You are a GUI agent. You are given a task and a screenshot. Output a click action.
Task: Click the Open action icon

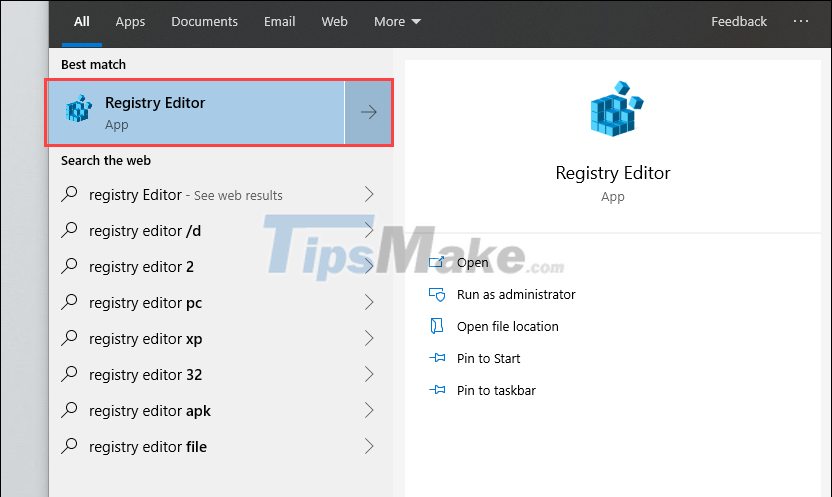(x=437, y=261)
